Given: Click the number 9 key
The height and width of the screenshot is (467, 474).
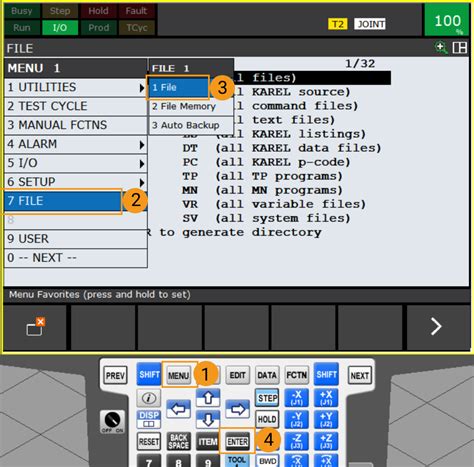Looking at the screenshot, I should pos(208,461).
